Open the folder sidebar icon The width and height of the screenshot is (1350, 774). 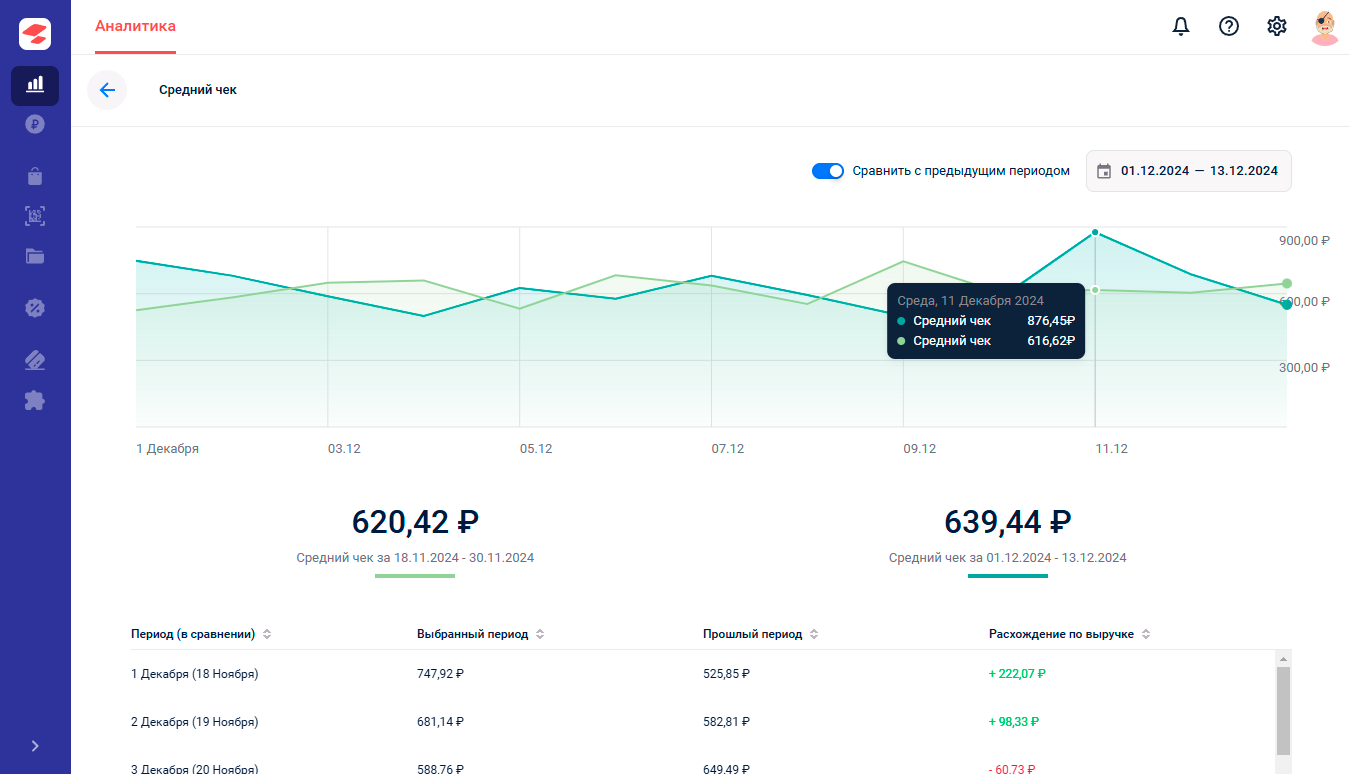[35, 256]
